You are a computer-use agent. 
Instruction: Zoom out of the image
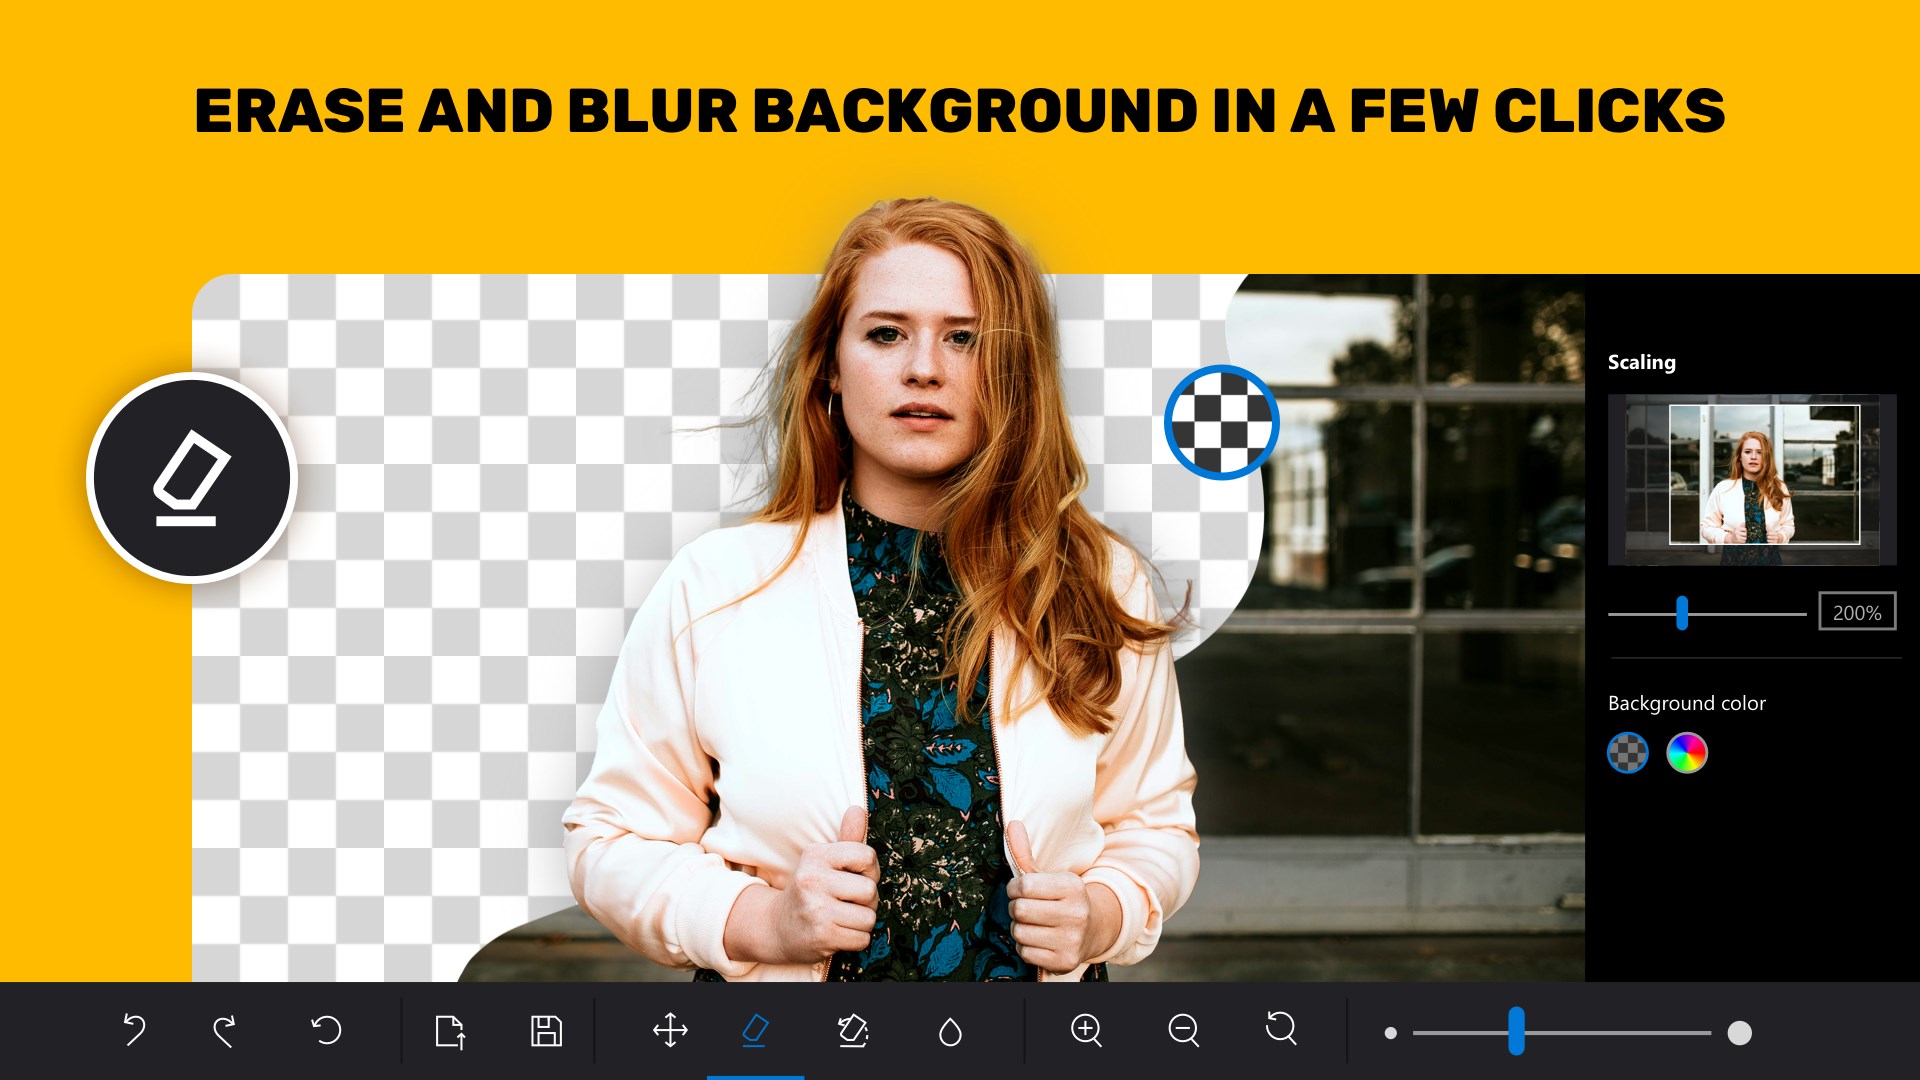coord(1184,1030)
